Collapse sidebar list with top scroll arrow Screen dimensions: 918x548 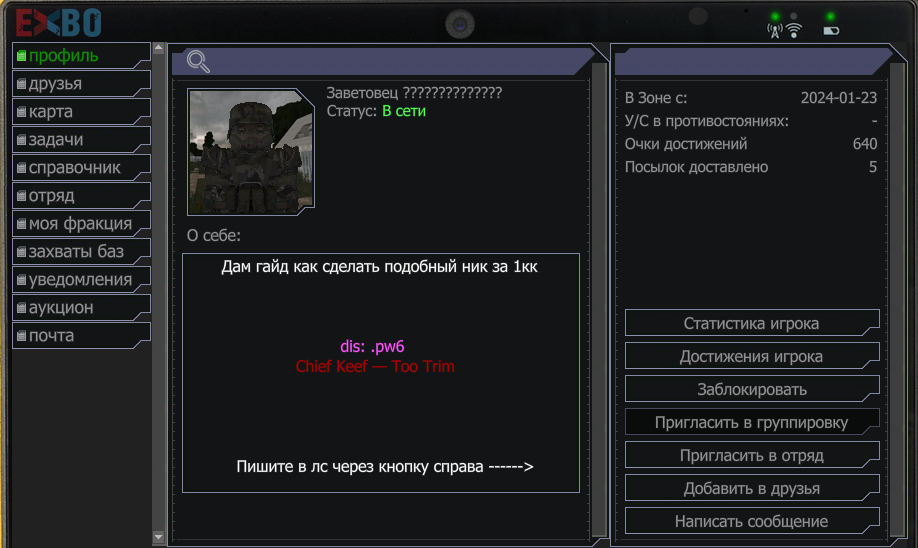click(158, 48)
